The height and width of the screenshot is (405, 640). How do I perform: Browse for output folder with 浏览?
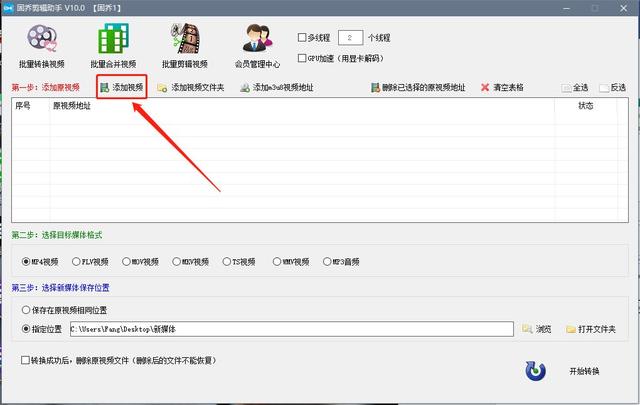coord(538,329)
